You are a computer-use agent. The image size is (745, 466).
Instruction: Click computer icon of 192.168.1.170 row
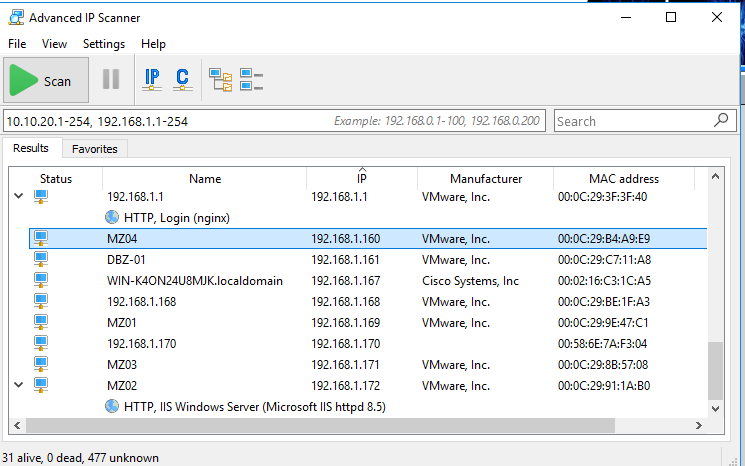point(41,343)
